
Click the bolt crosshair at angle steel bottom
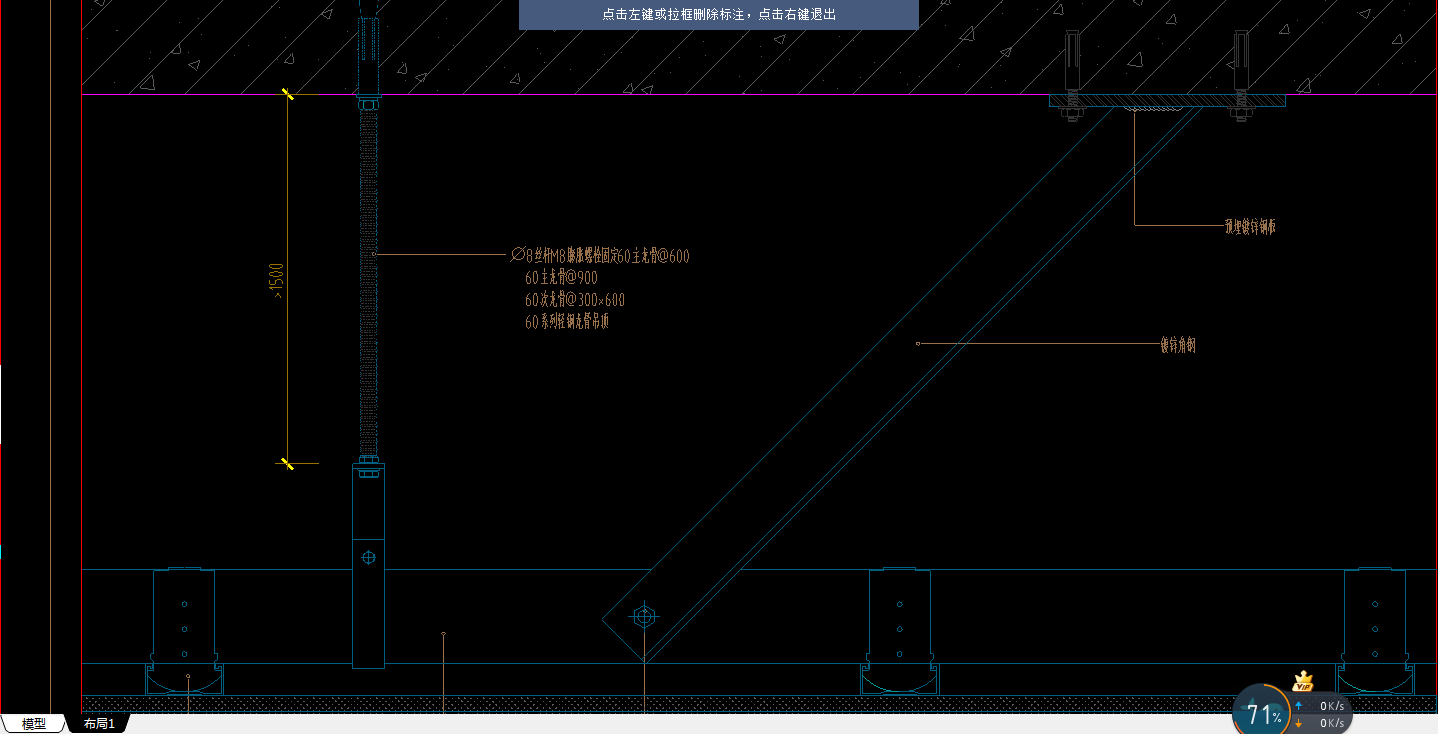click(x=644, y=616)
